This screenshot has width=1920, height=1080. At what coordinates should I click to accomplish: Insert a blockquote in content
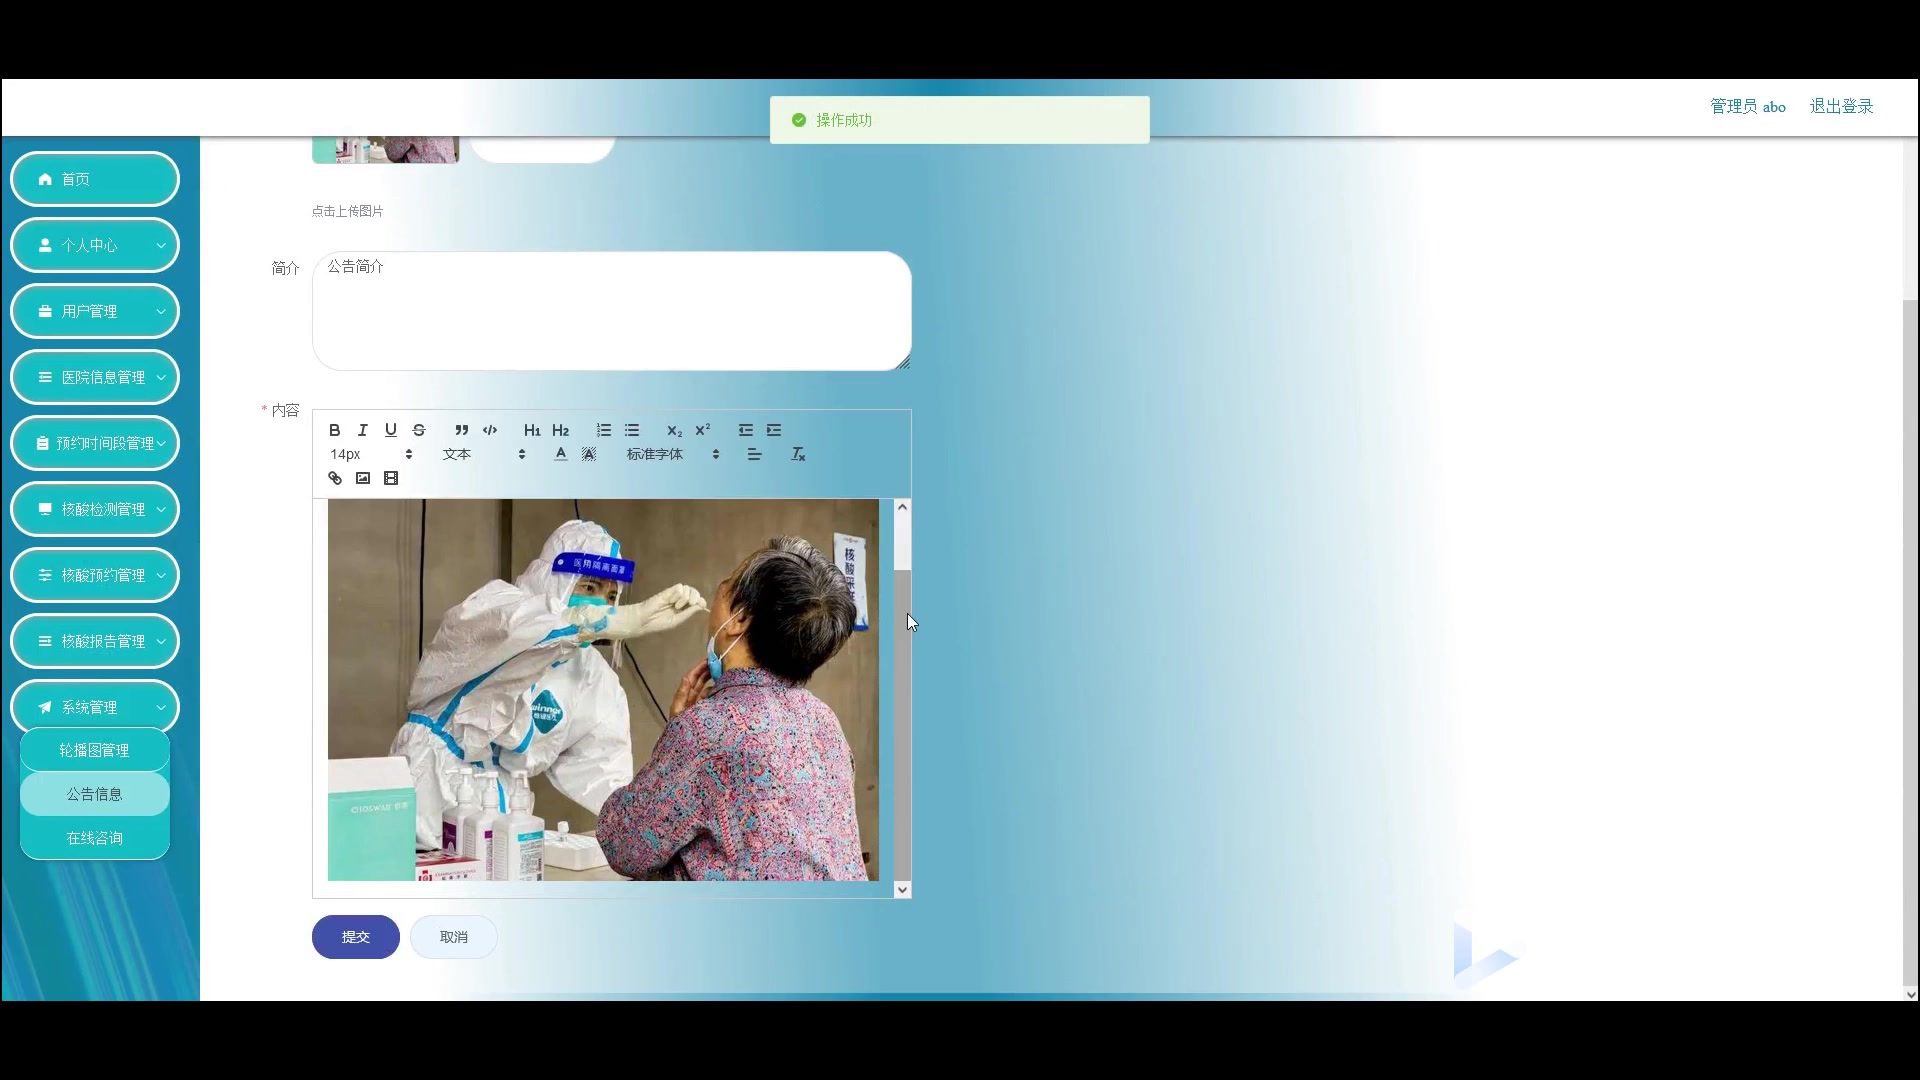point(461,430)
